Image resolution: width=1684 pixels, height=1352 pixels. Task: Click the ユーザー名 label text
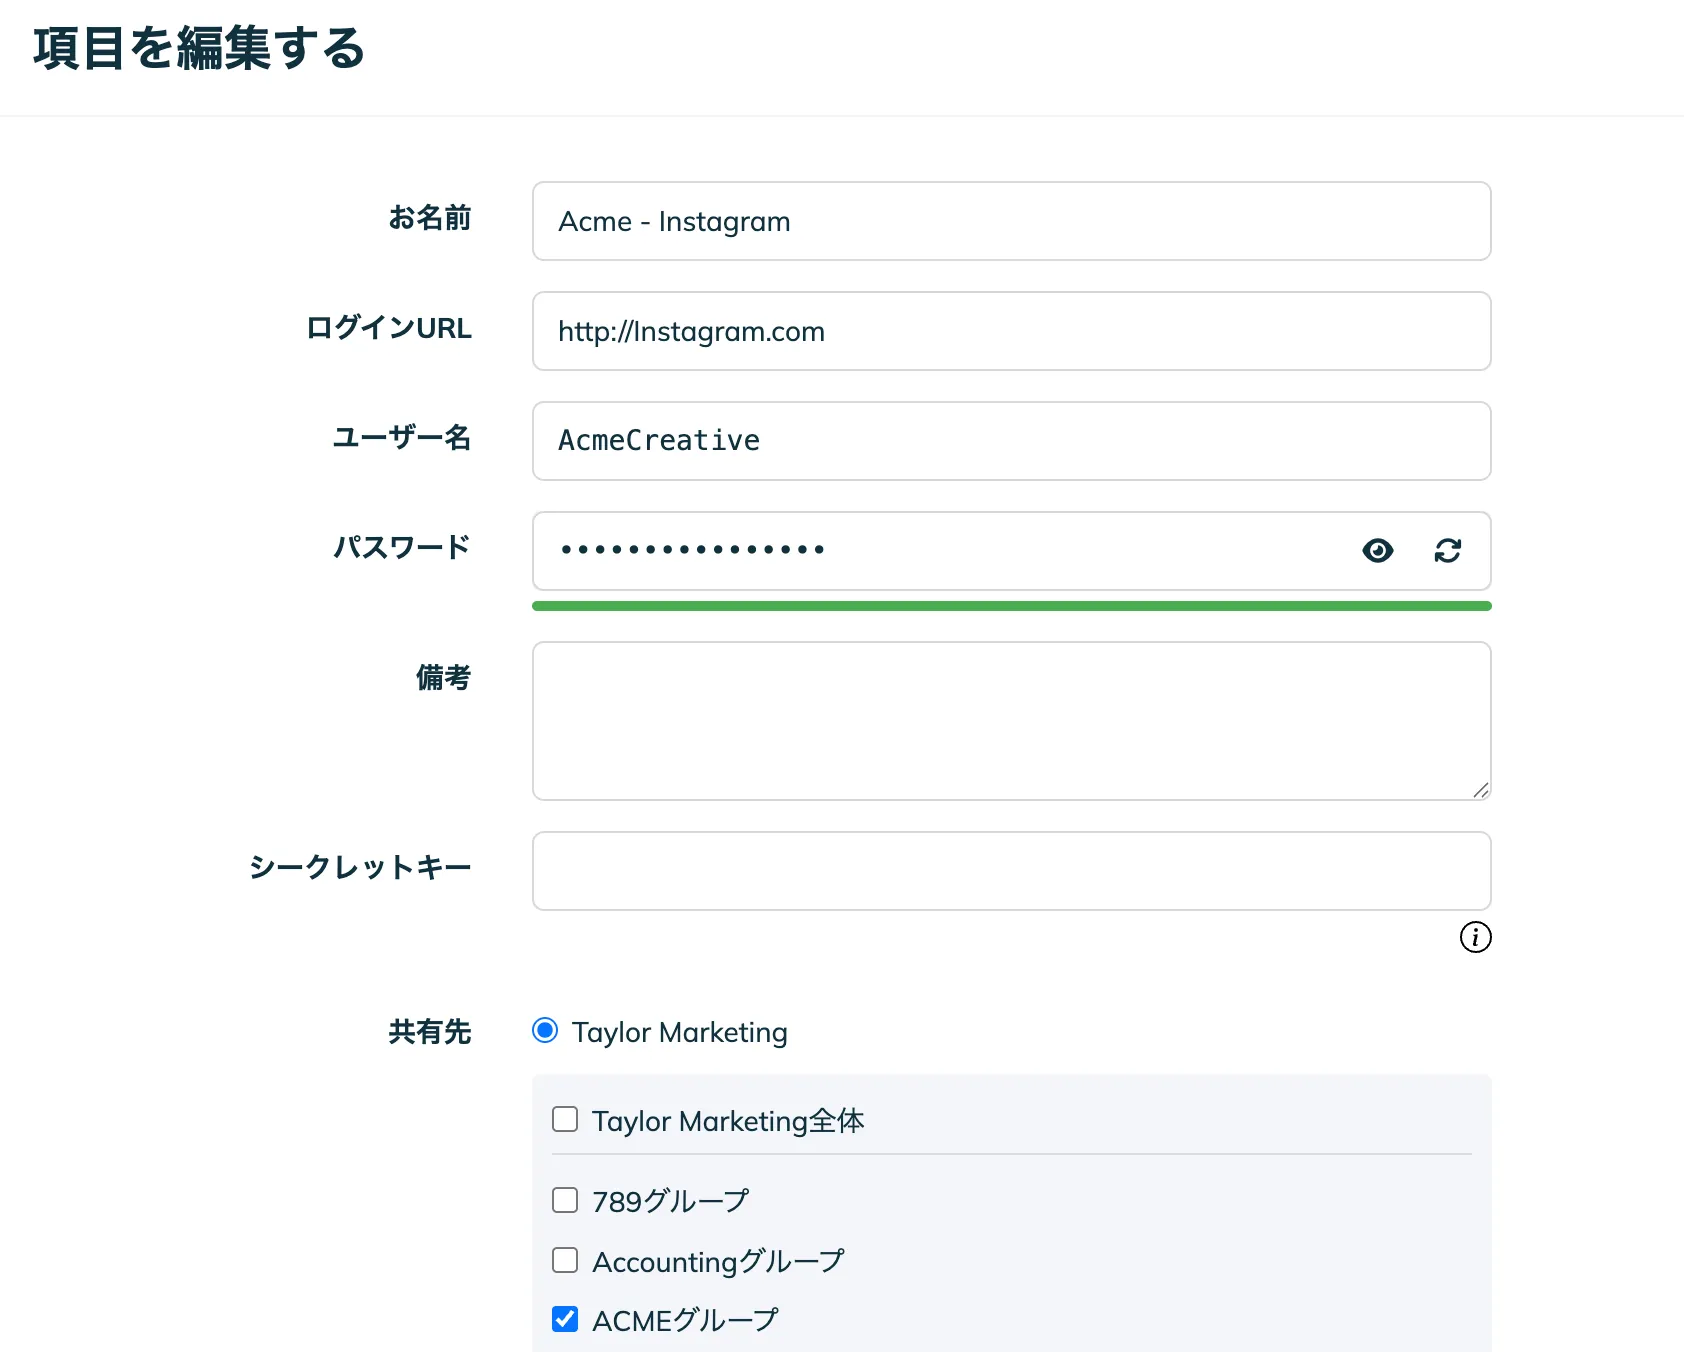(x=402, y=437)
